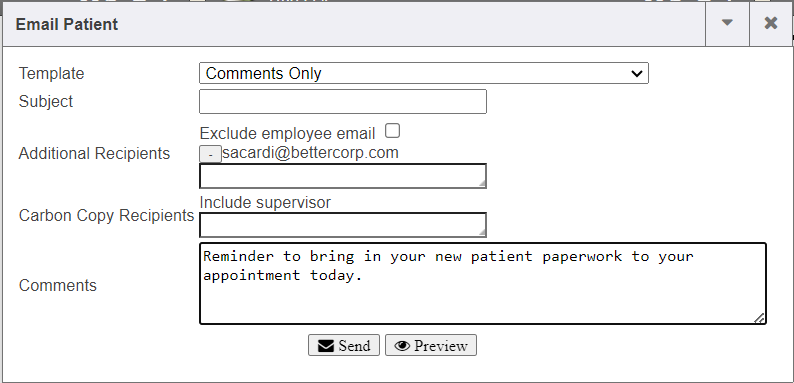Screen dimensions: 794x383
Task: Check the Exclude employee email checkbox
Action: [x=392, y=131]
